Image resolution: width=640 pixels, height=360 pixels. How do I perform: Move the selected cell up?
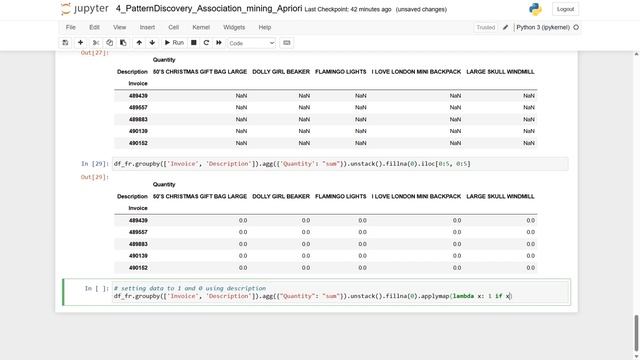click(x=139, y=43)
